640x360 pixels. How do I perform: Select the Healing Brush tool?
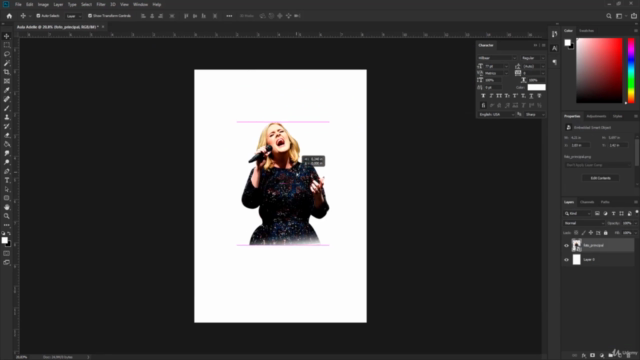click(x=7, y=99)
